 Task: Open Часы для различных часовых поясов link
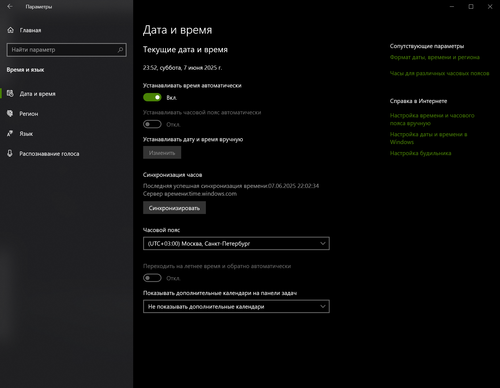(439, 73)
